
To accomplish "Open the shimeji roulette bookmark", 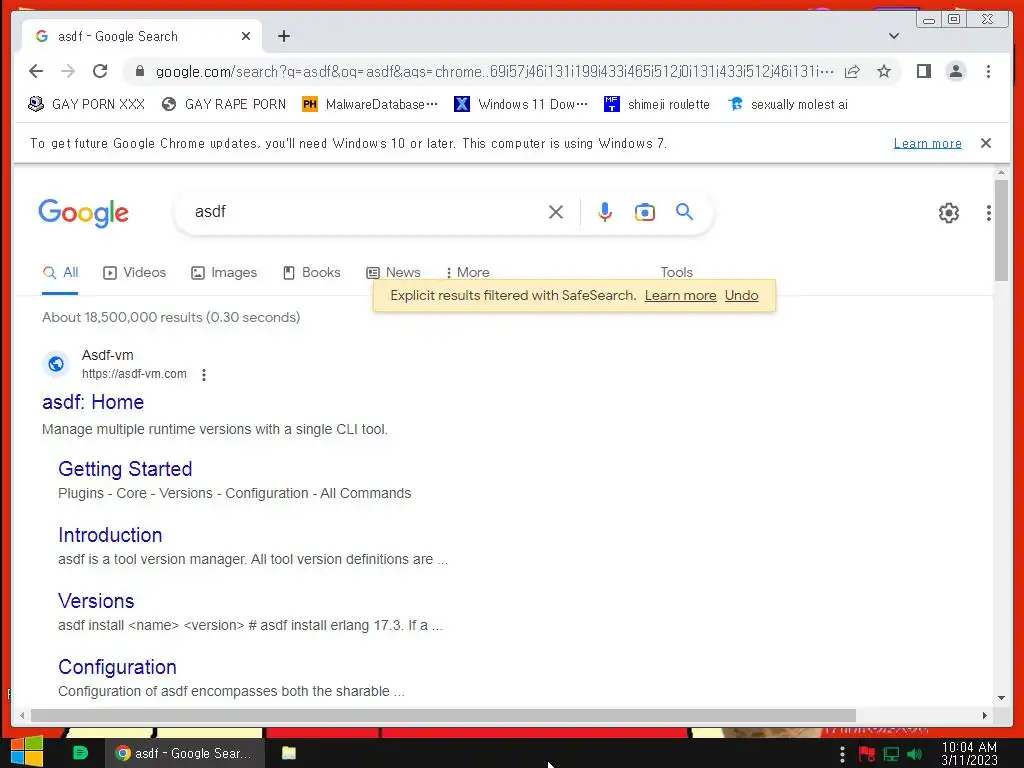I will 657,104.
